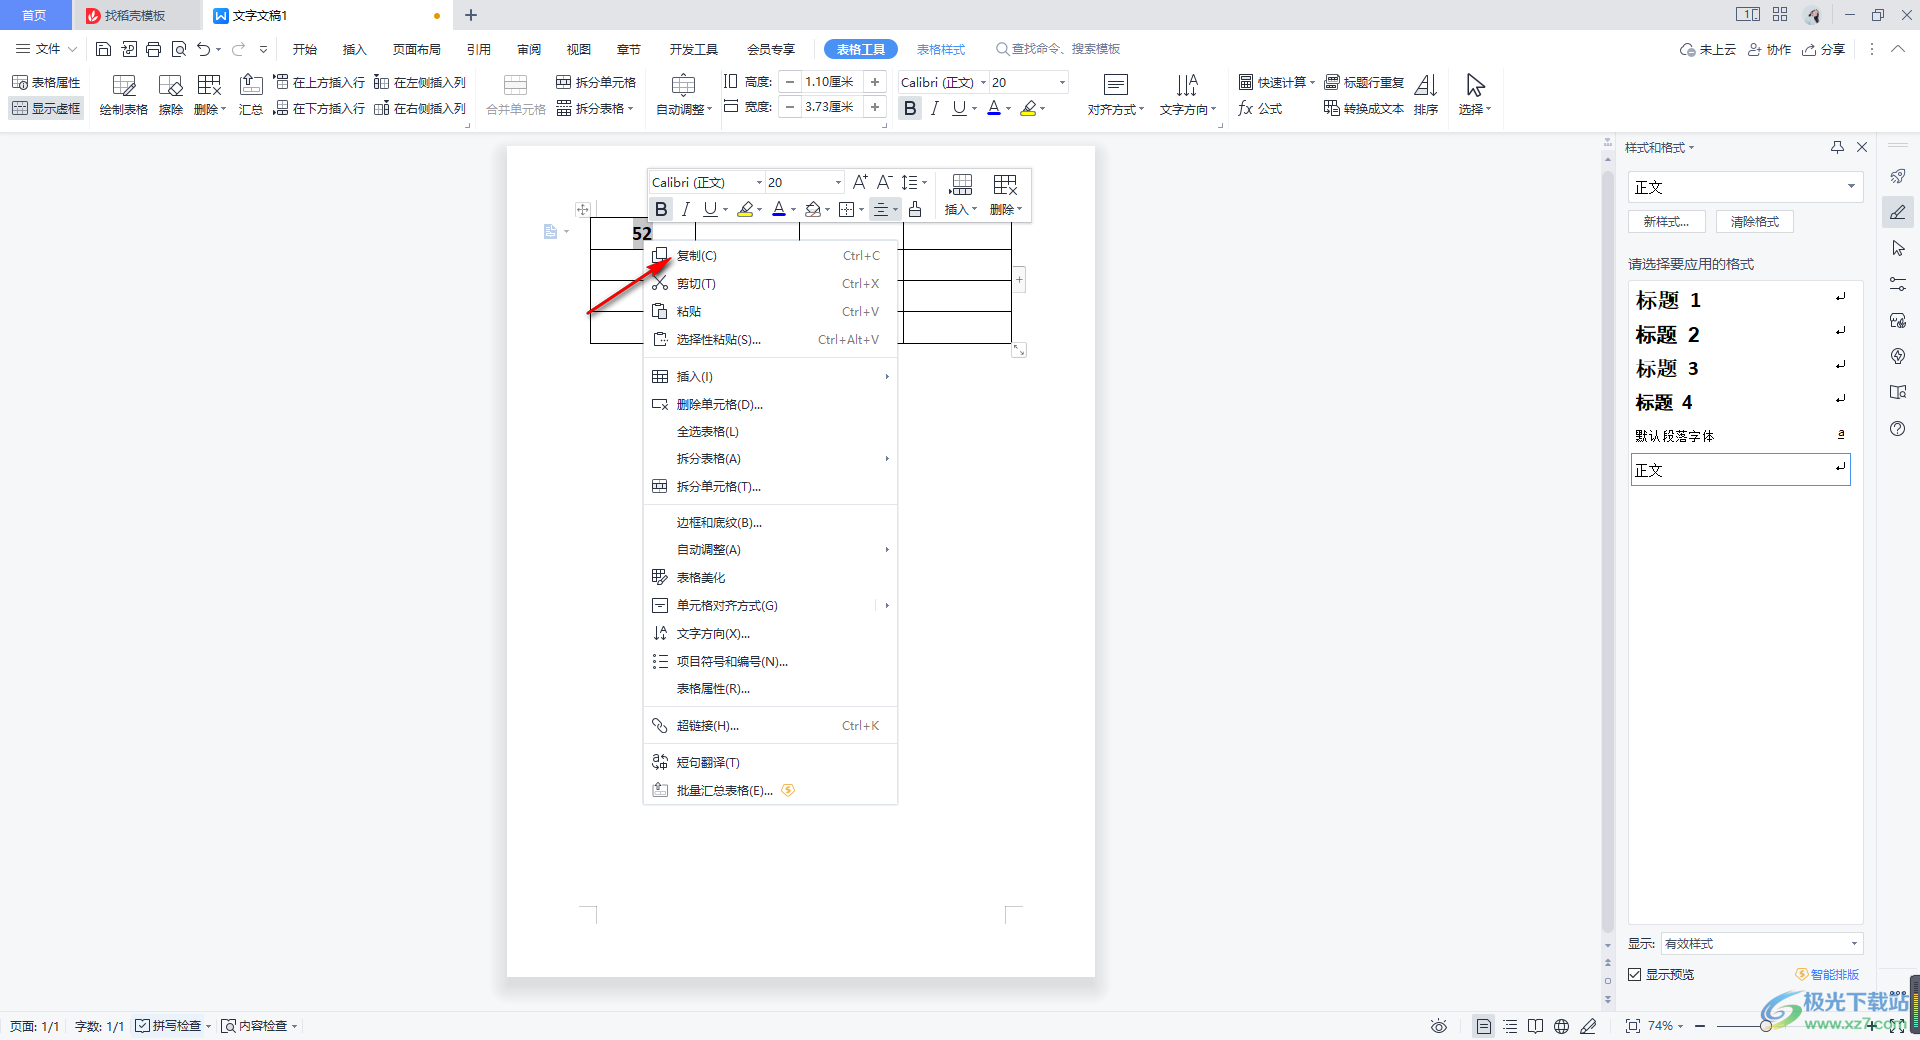The image size is (1920, 1040).
Task: Select the Draw Table tool
Action: click(124, 96)
